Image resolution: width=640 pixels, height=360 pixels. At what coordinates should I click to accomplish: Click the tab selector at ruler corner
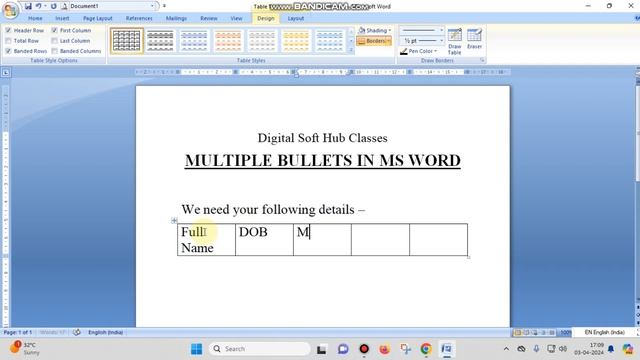coord(6,73)
